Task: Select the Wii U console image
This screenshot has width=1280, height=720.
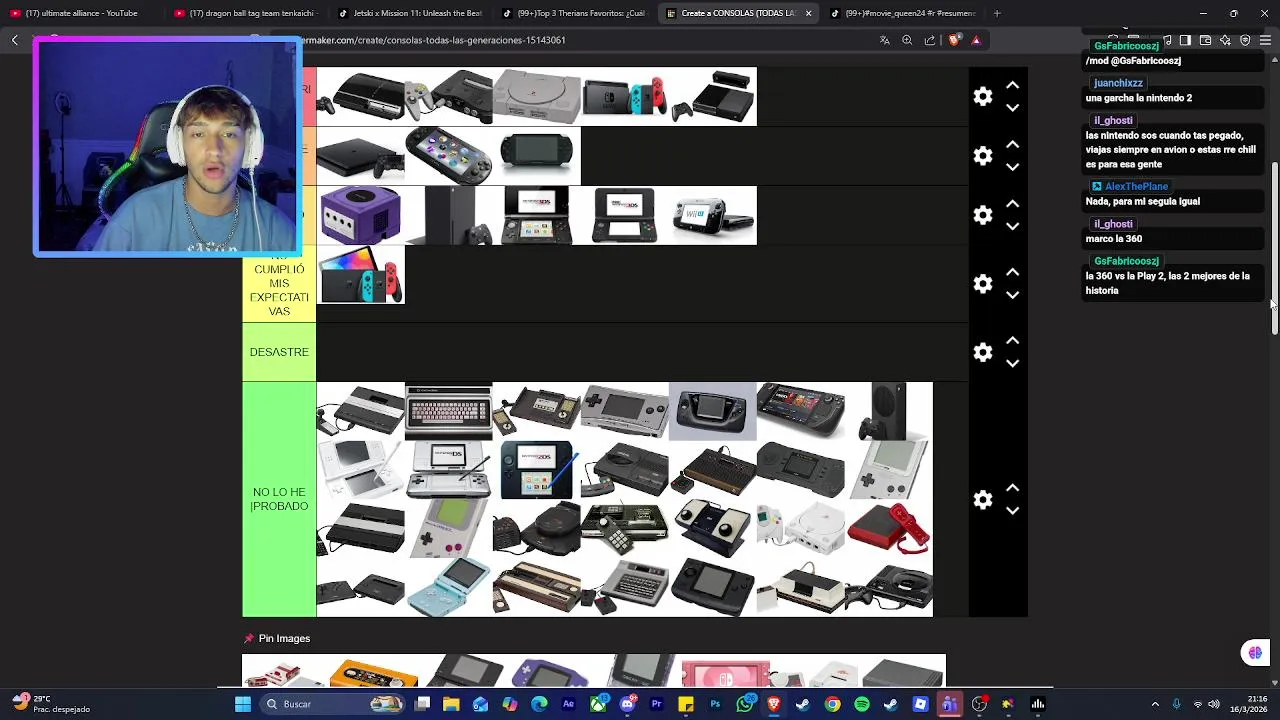Action: click(x=712, y=215)
